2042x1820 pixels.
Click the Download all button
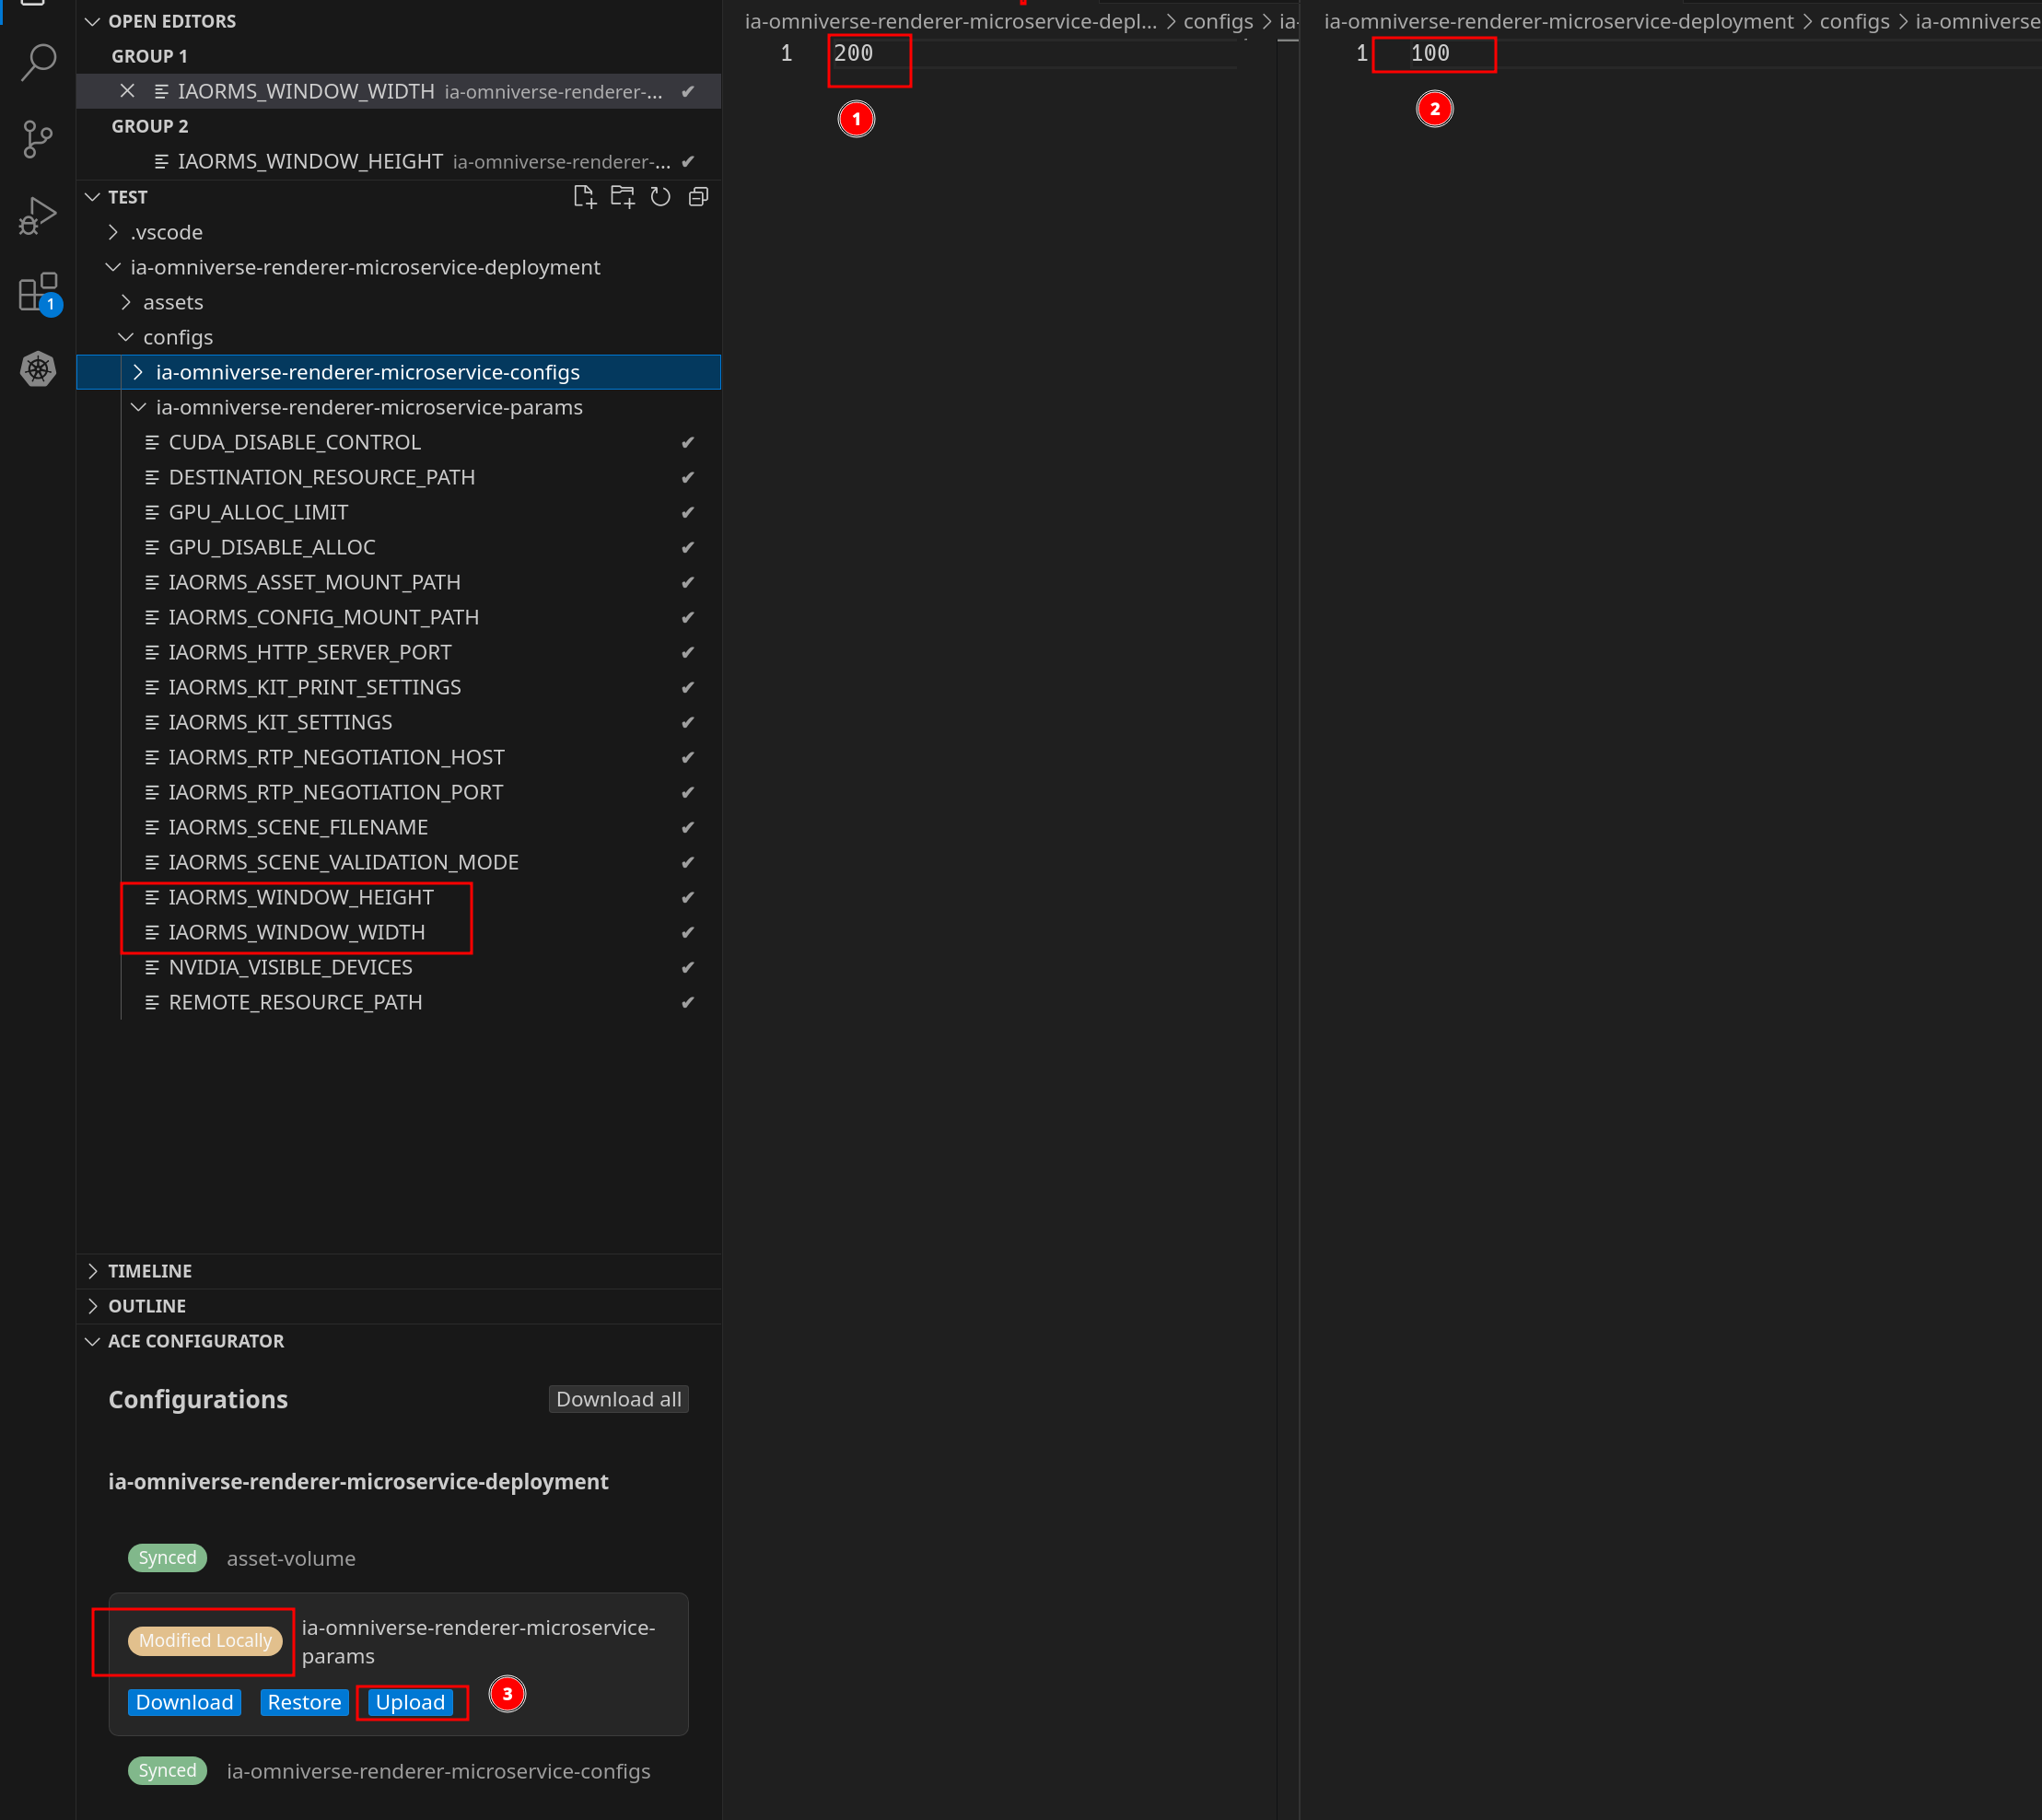point(618,1399)
